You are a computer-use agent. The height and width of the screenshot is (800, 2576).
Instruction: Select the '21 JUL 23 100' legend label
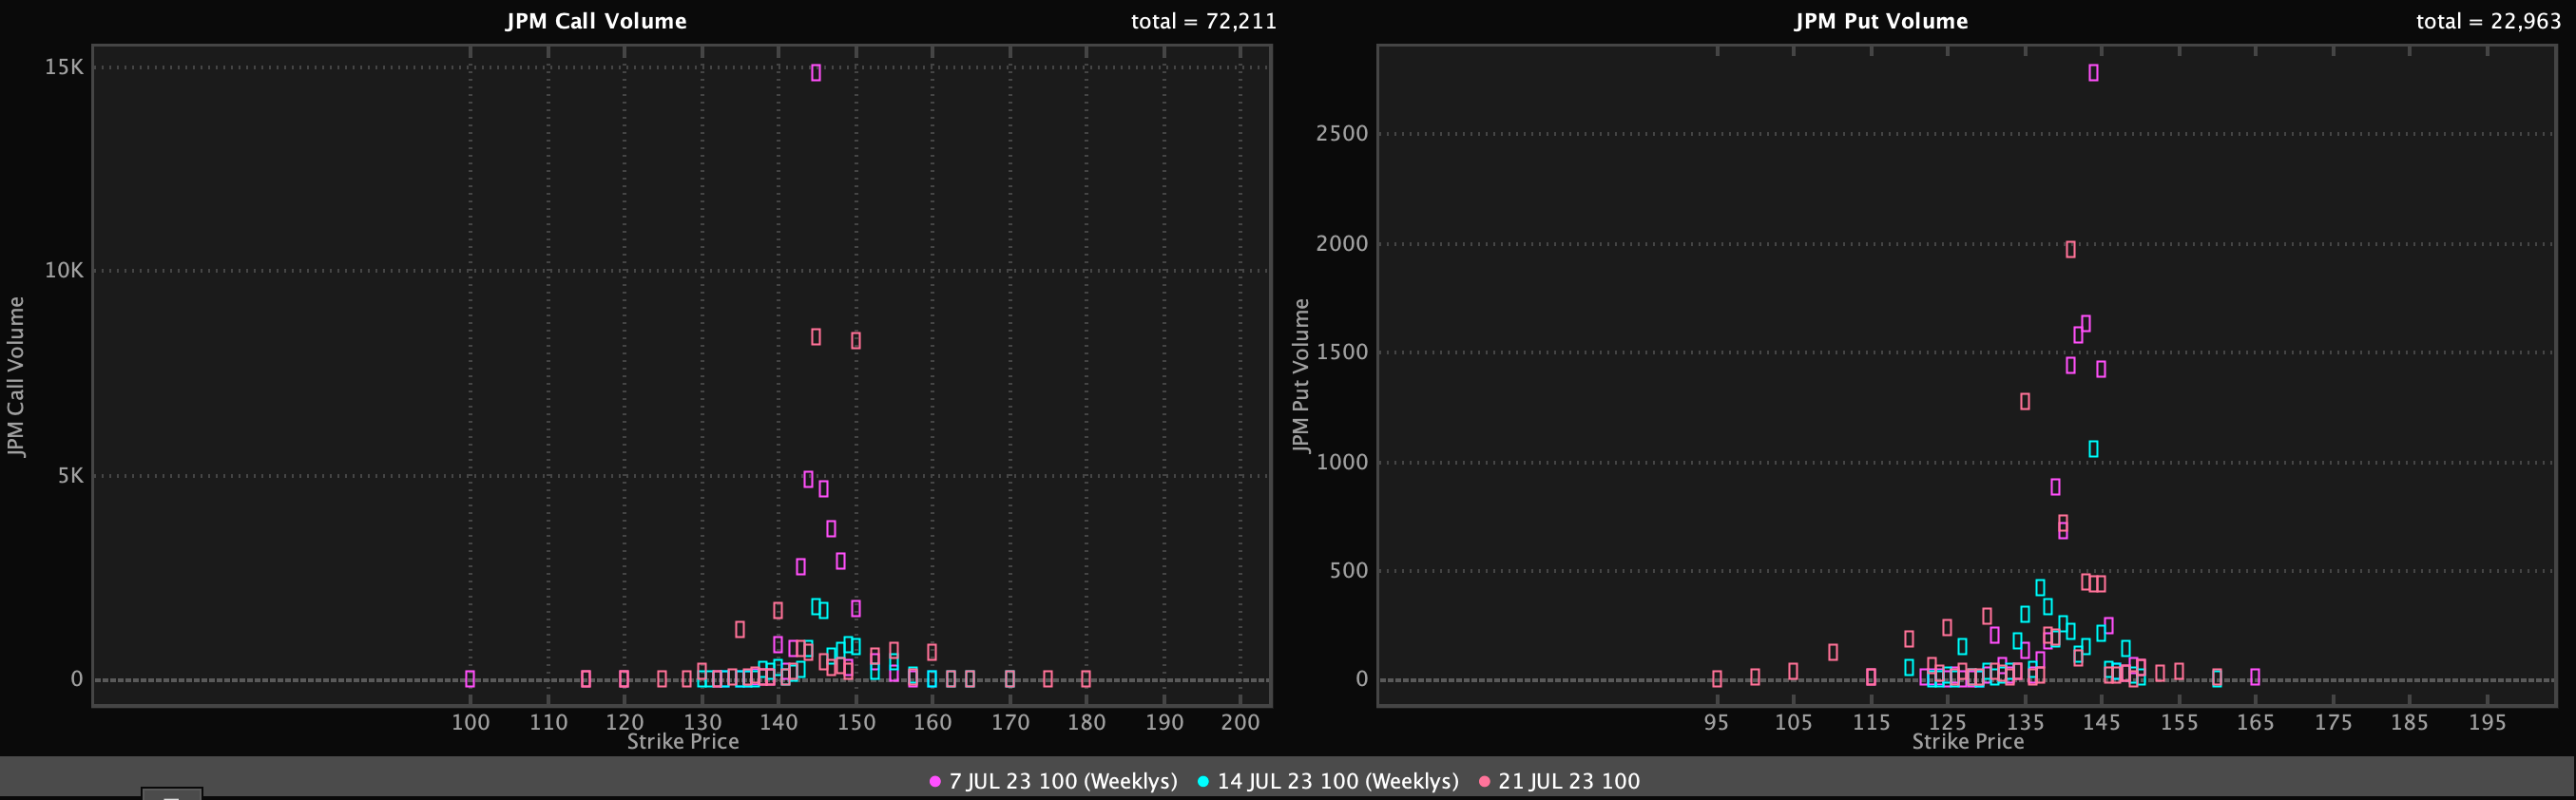(x=1569, y=781)
